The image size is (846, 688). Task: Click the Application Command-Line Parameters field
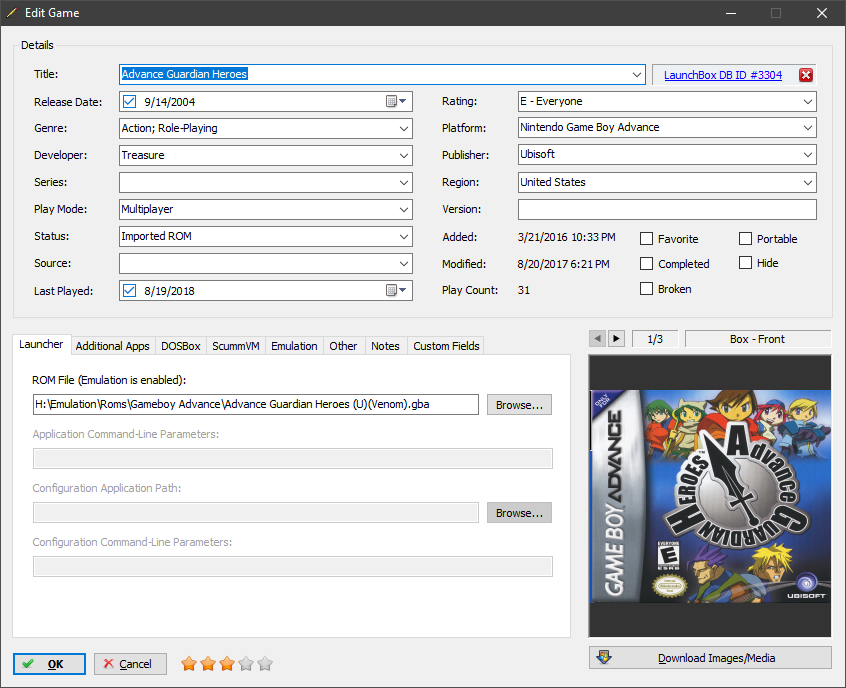pos(292,459)
